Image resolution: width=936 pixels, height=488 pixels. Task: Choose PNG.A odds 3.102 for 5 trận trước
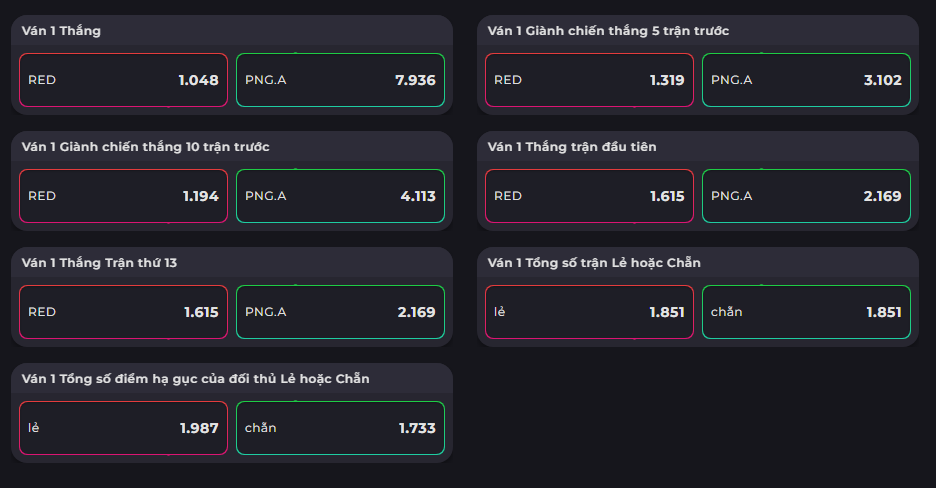[x=806, y=80]
